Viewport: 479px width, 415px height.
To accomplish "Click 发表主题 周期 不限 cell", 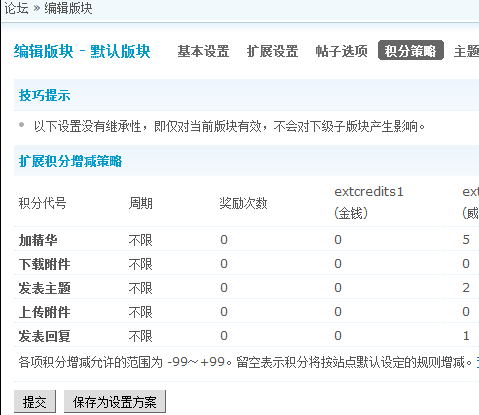I will click(x=141, y=288).
